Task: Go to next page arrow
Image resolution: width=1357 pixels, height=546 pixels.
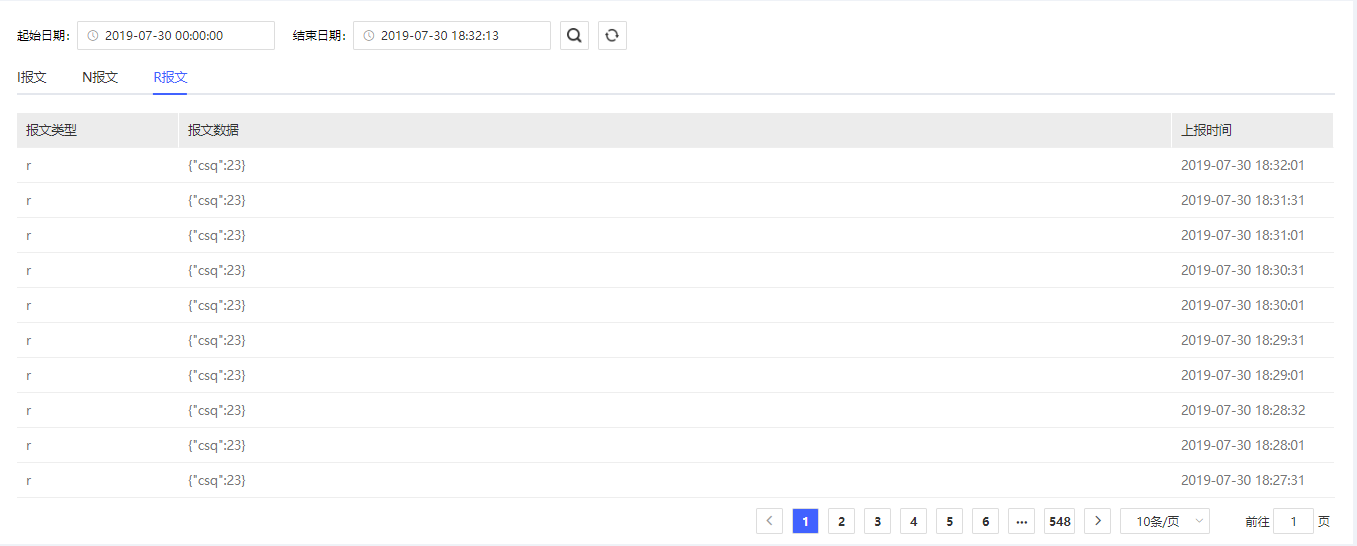Action: [x=1097, y=521]
